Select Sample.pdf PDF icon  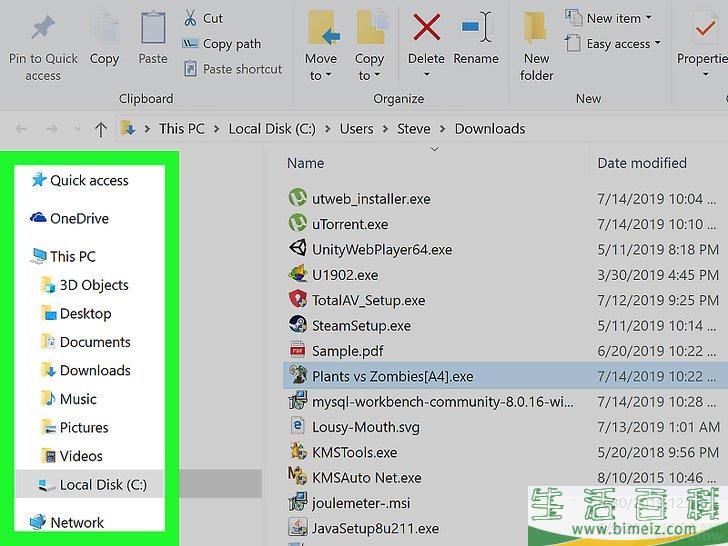tap(297, 350)
